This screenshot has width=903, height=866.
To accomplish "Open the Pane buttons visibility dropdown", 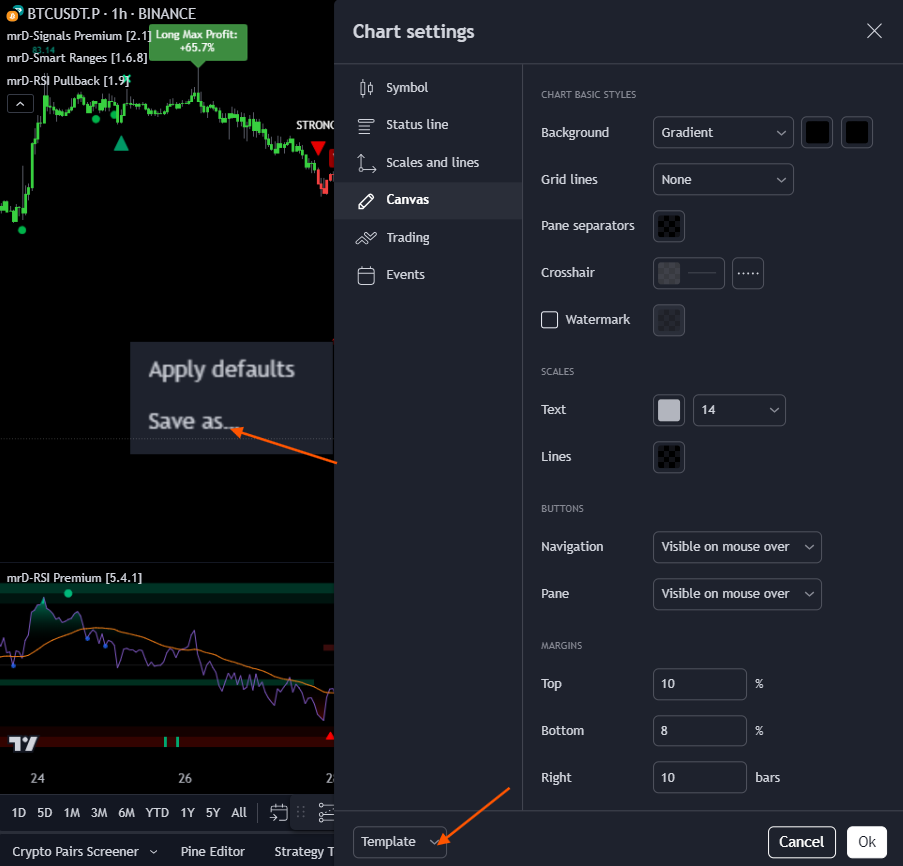I will pos(737,594).
